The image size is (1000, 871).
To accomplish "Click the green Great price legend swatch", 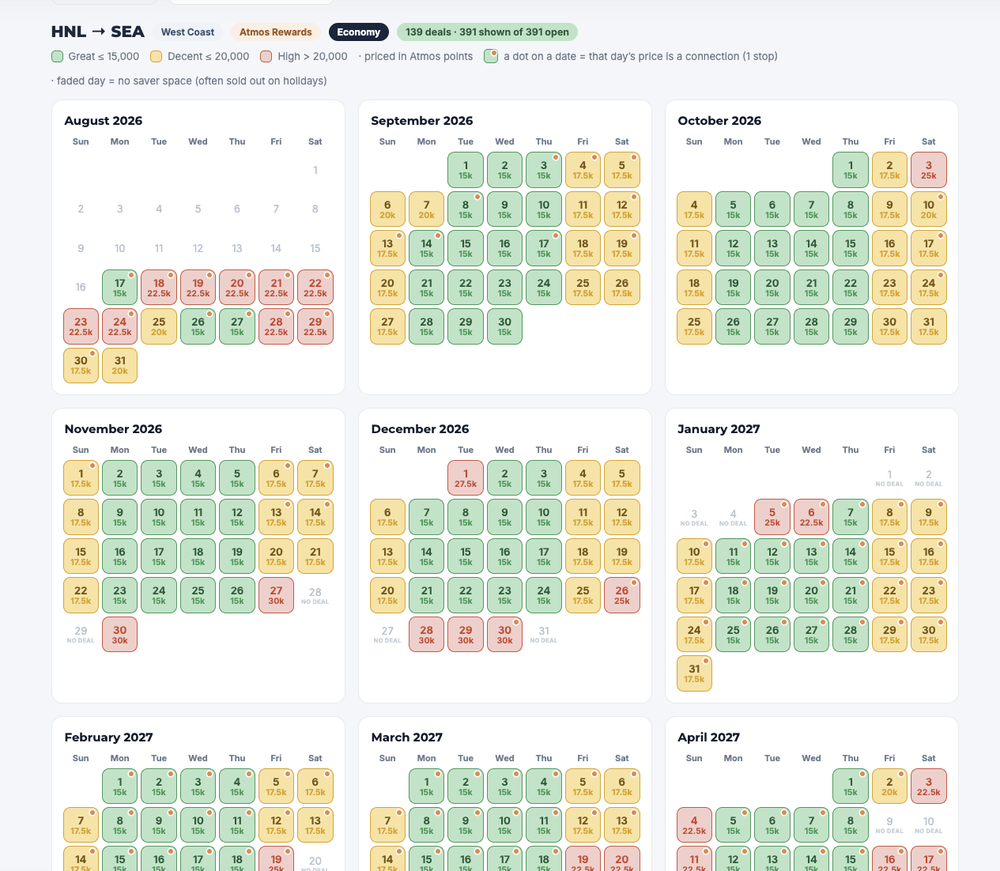I will coord(57,57).
